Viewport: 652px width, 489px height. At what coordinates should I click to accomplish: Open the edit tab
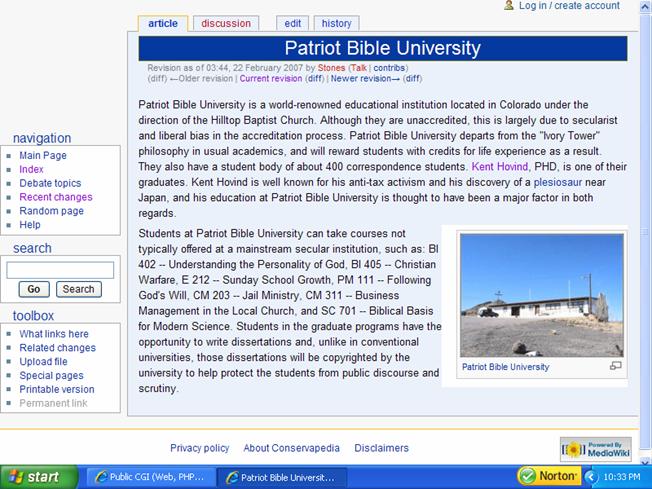tap(292, 24)
